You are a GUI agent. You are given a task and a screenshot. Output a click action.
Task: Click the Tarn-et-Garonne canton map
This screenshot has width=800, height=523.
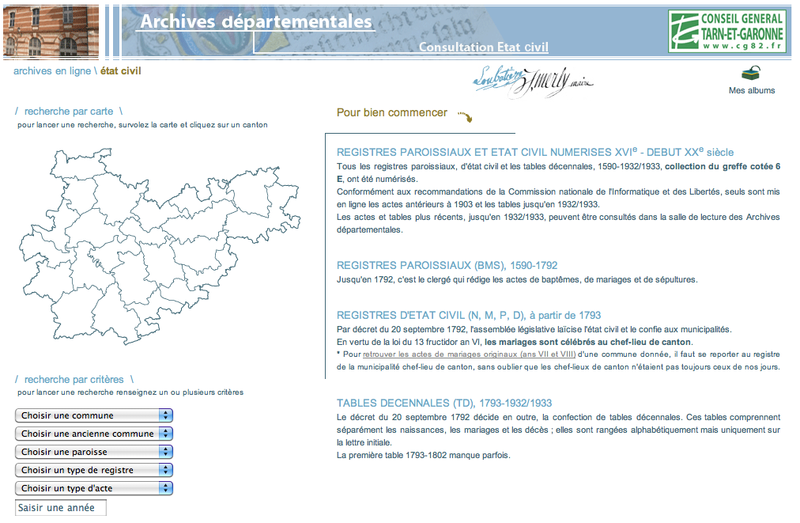tap(160, 246)
